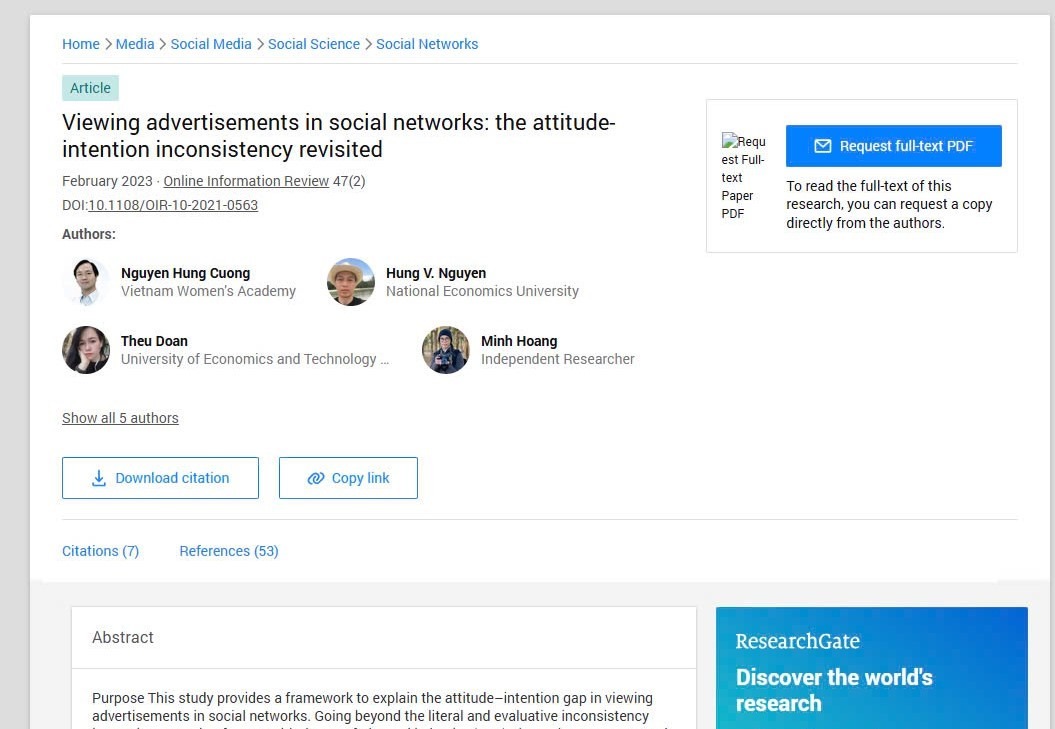Click the Request Full-text Paper PDF image

click(x=743, y=177)
